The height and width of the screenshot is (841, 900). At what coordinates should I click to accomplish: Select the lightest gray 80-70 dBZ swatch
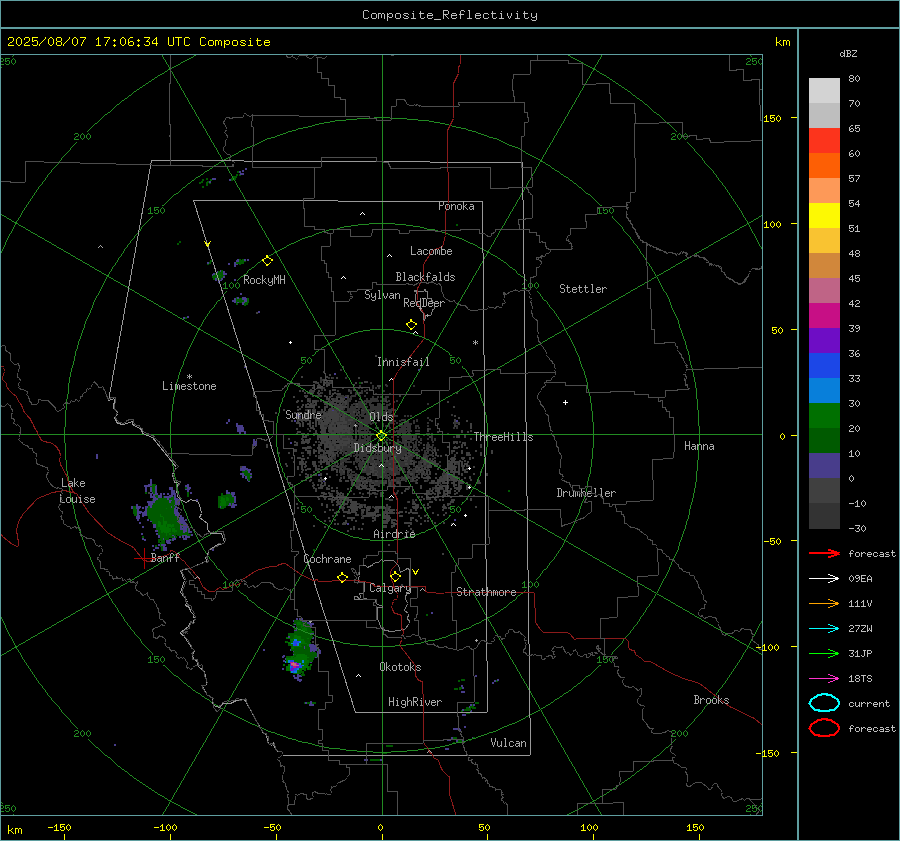(x=824, y=91)
